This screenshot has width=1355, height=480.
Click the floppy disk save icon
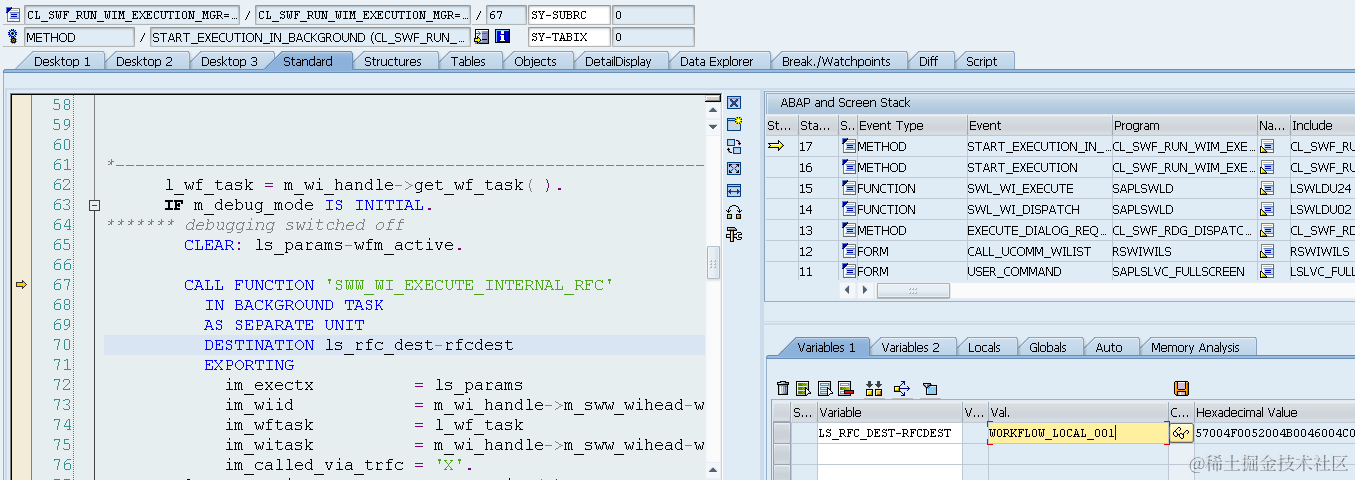pyautogui.click(x=1181, y=388)
